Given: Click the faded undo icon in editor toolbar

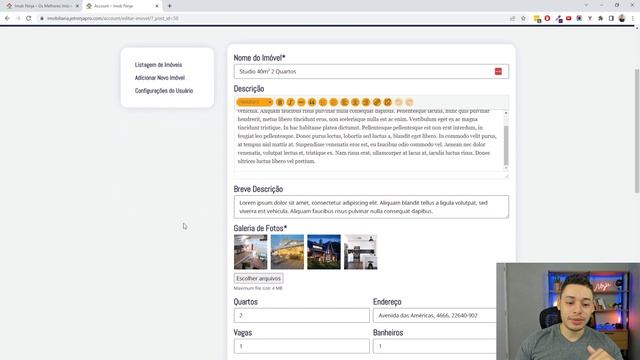Looking at the screenshot, I should (399, 102).
